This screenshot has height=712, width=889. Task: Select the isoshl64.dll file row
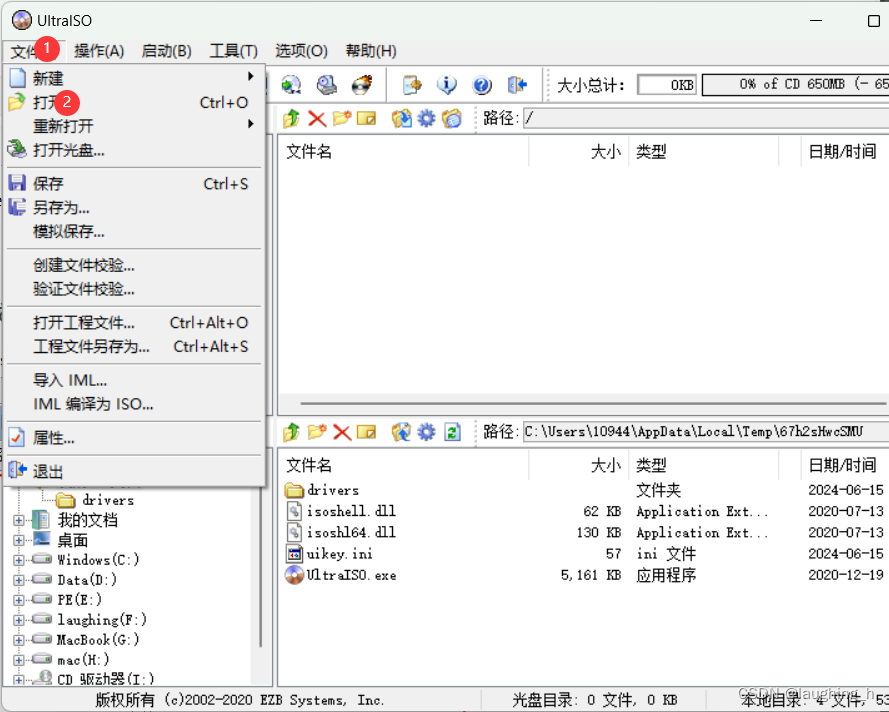[x=584, y=532]
